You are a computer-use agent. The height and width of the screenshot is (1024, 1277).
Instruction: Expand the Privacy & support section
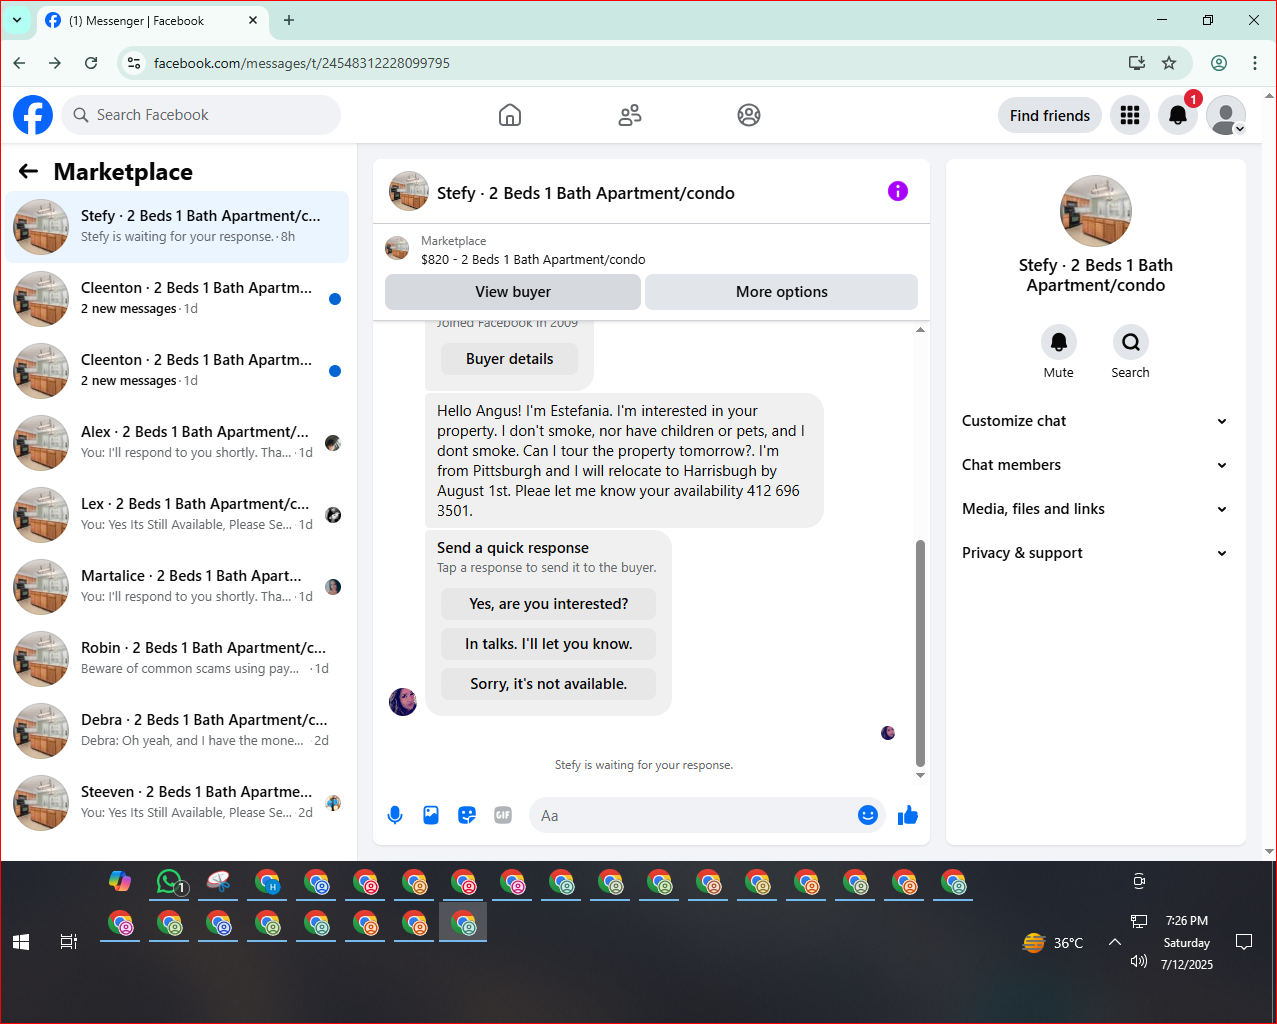pos(1095,553)
